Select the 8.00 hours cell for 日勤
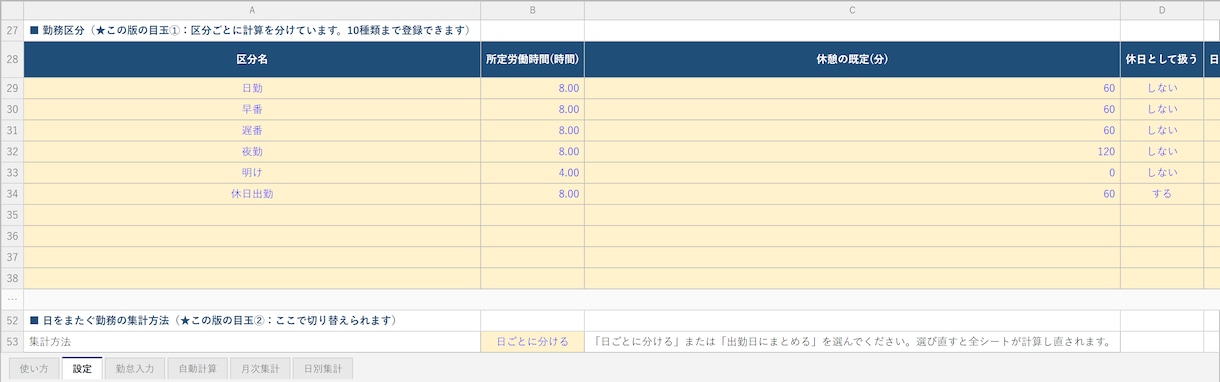 point(533,88)
